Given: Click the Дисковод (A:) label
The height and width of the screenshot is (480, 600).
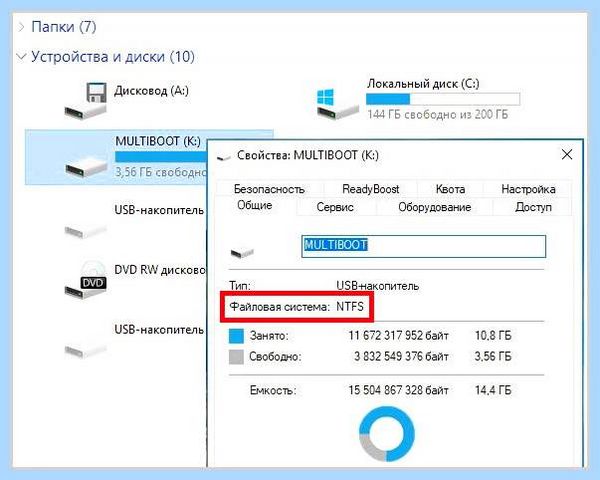Looking at the screenshot, I should pyautogui.click(x=152, y=91).
